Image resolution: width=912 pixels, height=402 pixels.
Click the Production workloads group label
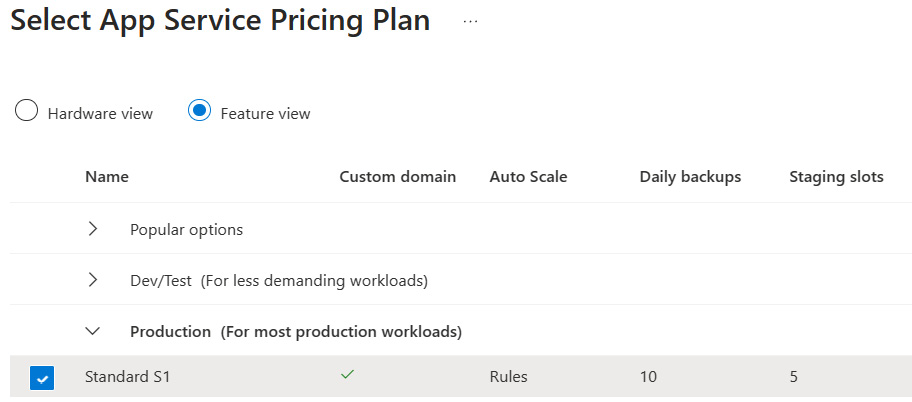coord(296,332)
